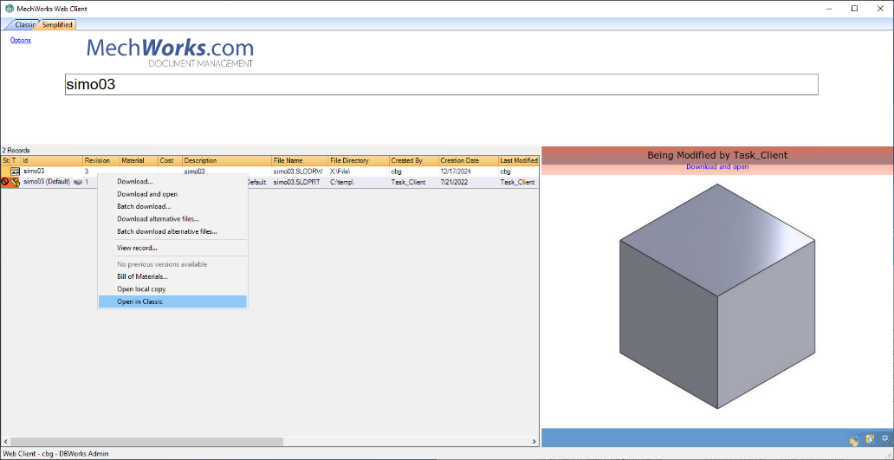Maximize the MechWorks Web Client window

pos(855,8)
